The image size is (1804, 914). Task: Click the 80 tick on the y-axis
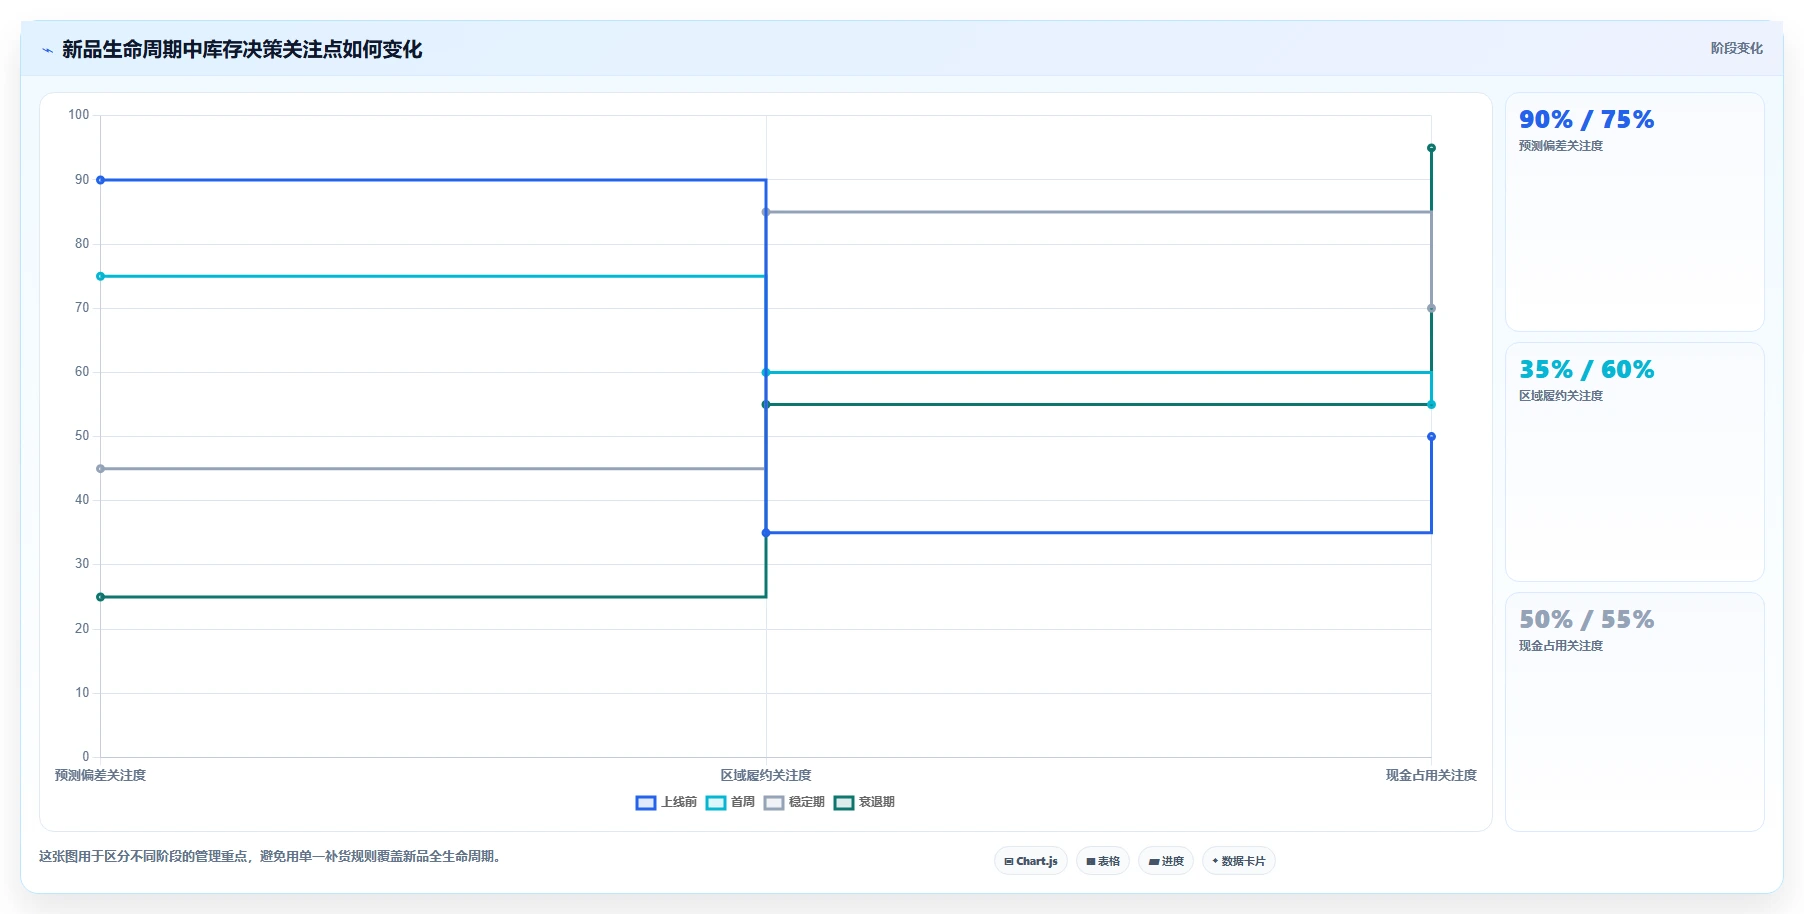point(82,244)
